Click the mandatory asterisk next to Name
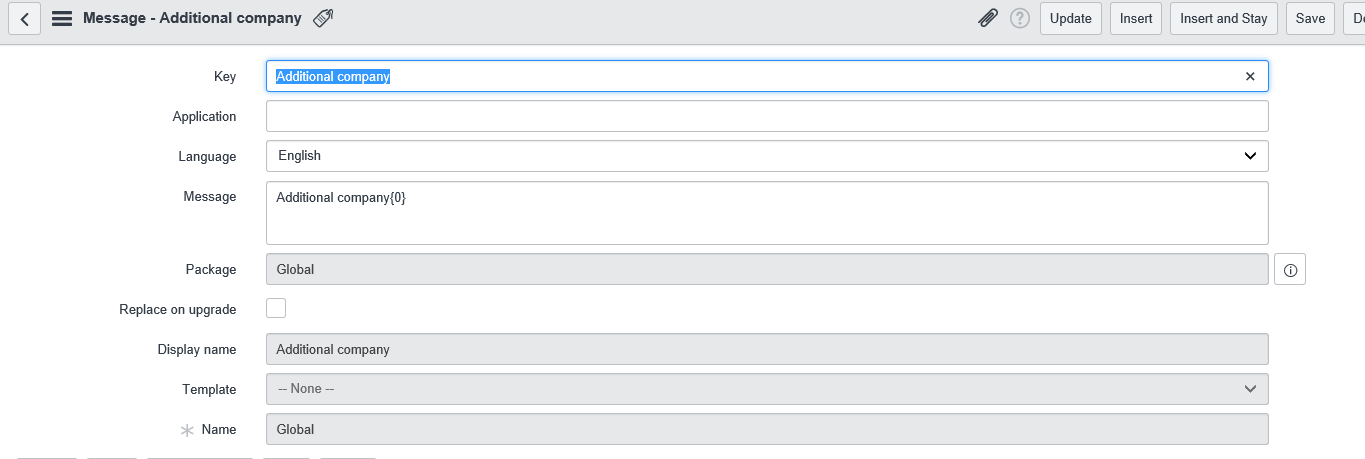This screenshot has height=459, width=1365. pyautogui.click(x=187, y=430)
